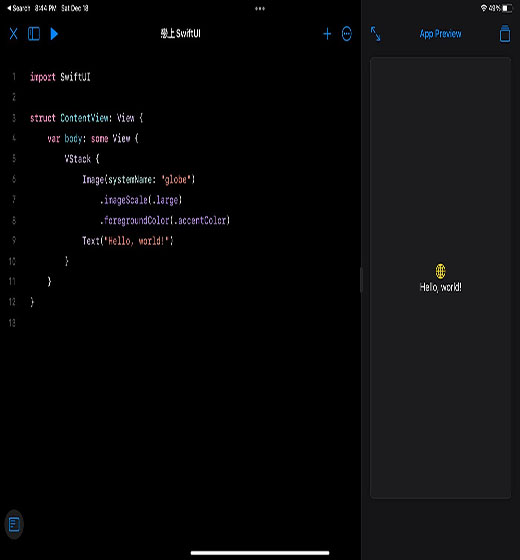Toggle the sidebar panel icon
This screenshot has width=520, height=560.
click(x=34, y=34)
